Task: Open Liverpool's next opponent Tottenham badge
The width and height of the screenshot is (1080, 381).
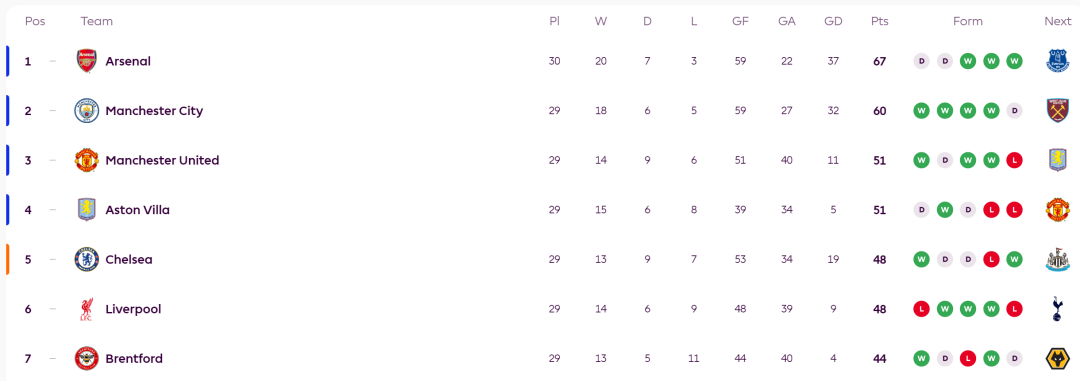Action: pyautogui.click(x=1057, y=309)
